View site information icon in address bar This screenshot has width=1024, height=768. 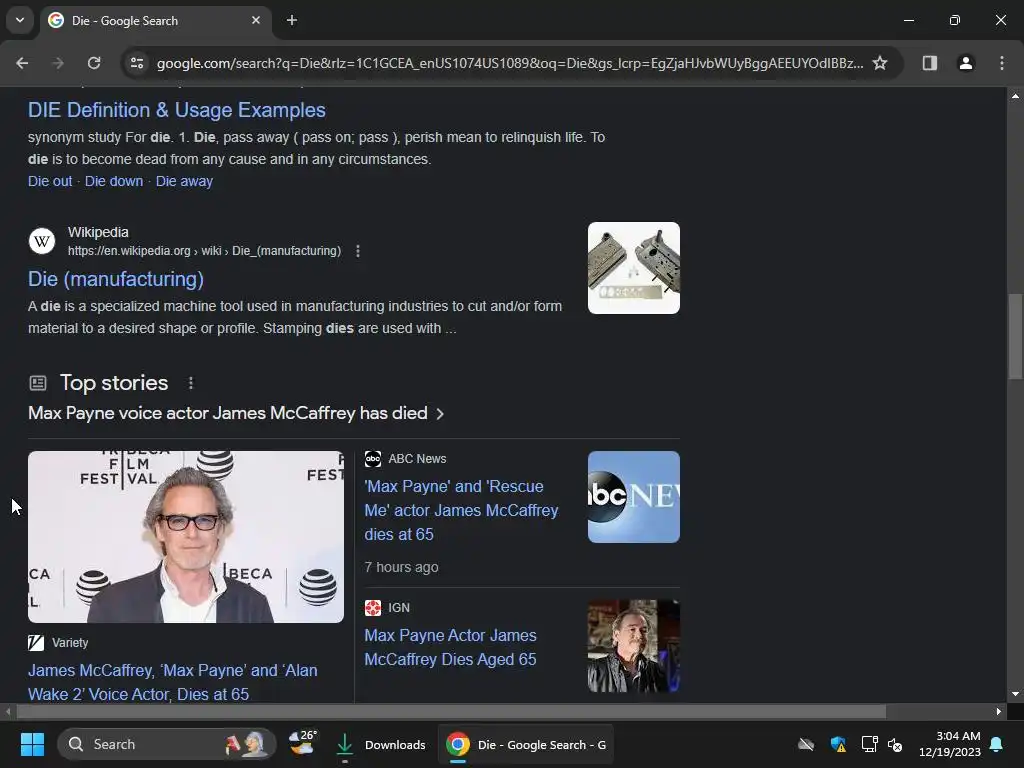pyautogui.click(x=137, y=63)
